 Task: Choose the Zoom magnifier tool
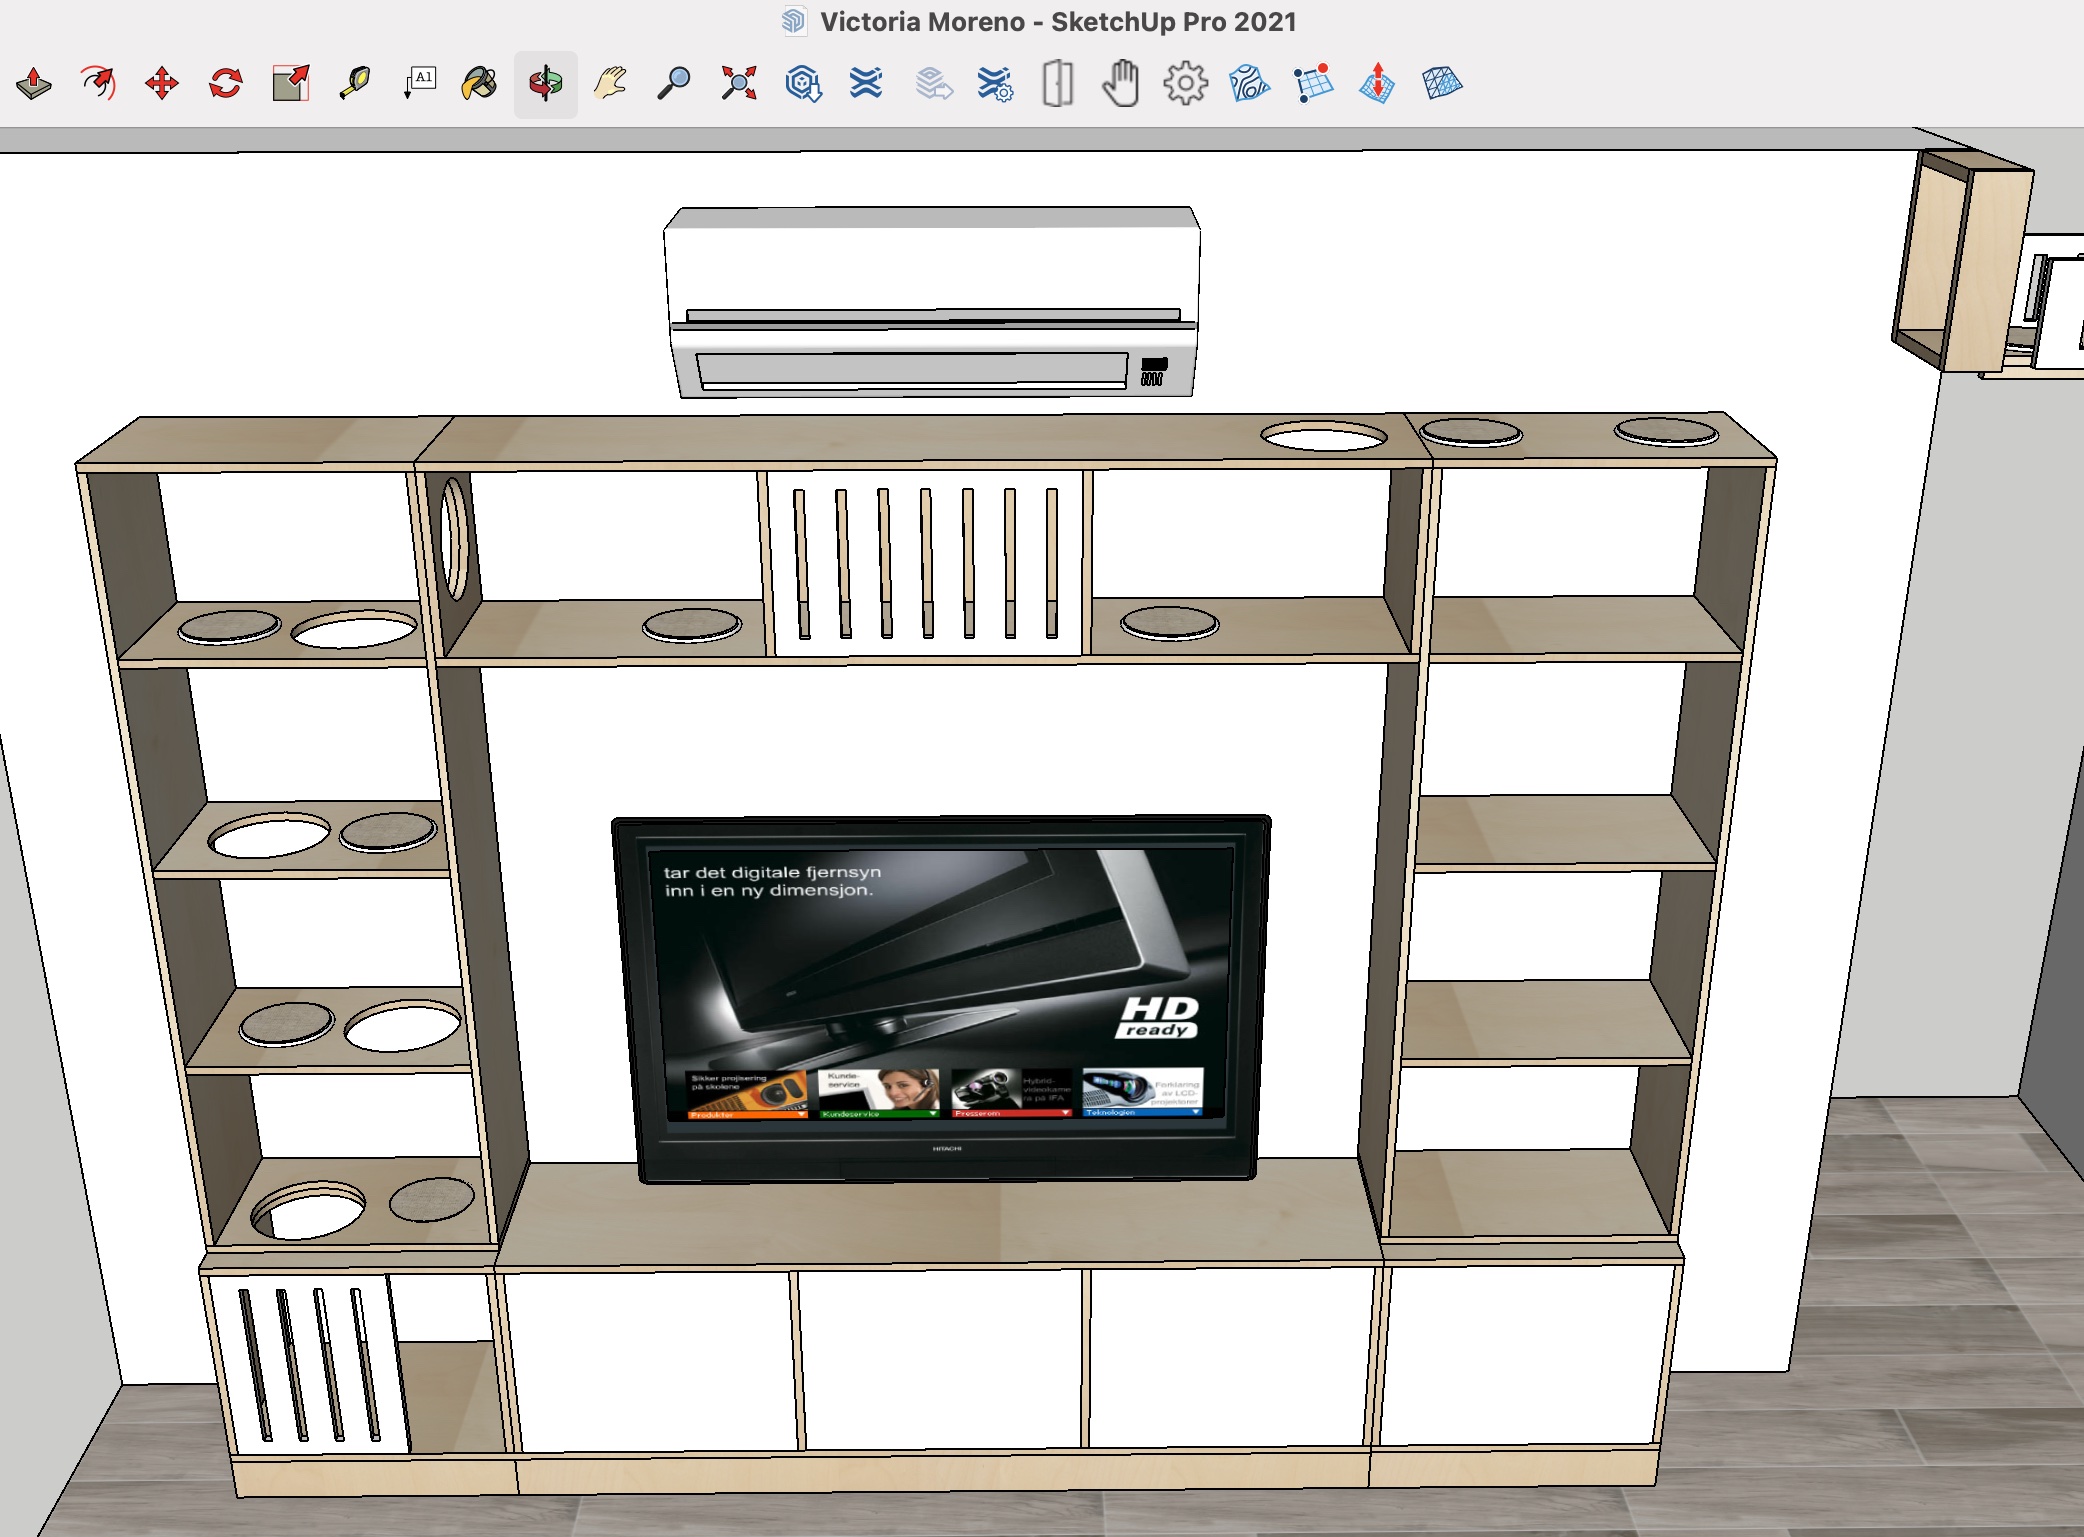(x=674, y=84)
